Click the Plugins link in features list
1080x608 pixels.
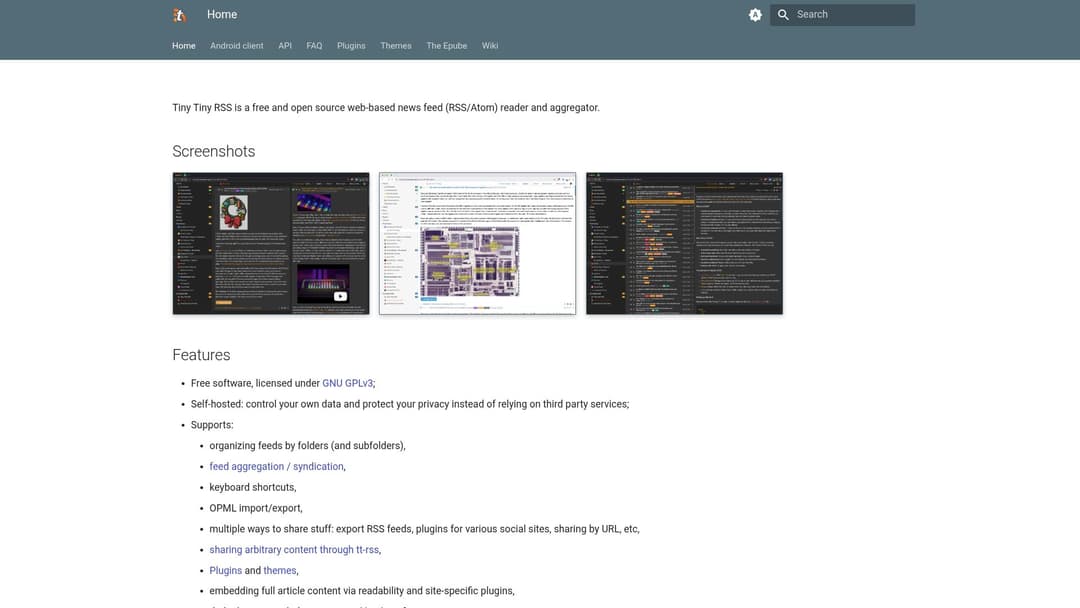point(225,571)
